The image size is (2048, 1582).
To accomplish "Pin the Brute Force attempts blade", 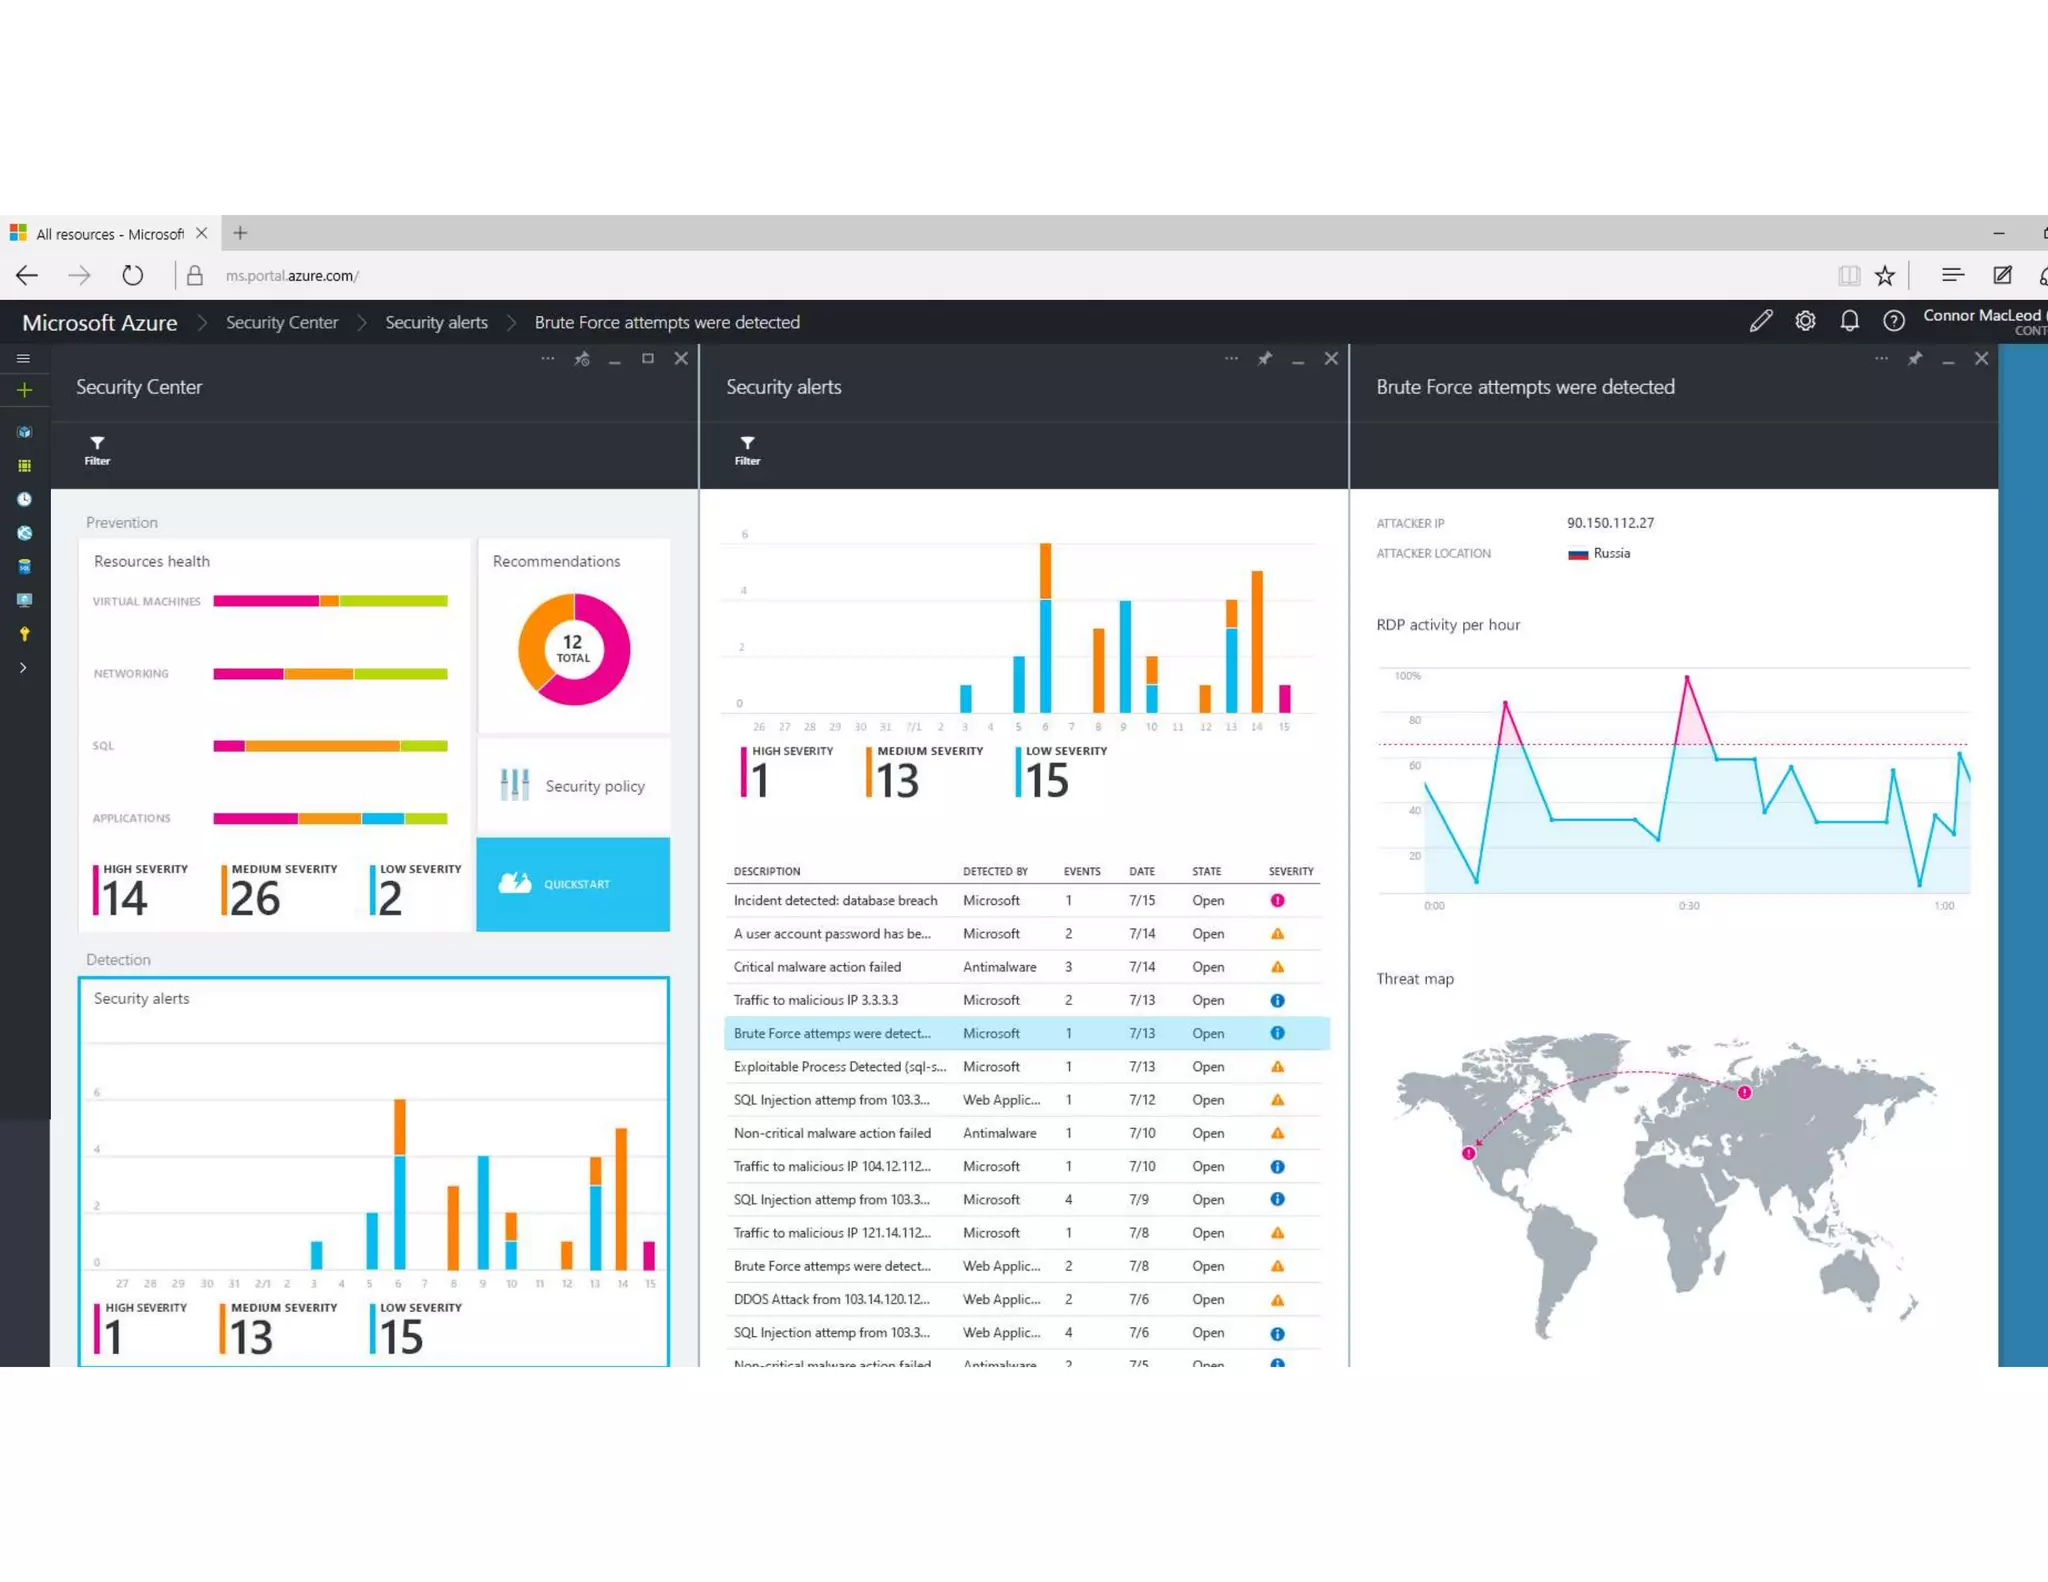I will click(1914, 359).
